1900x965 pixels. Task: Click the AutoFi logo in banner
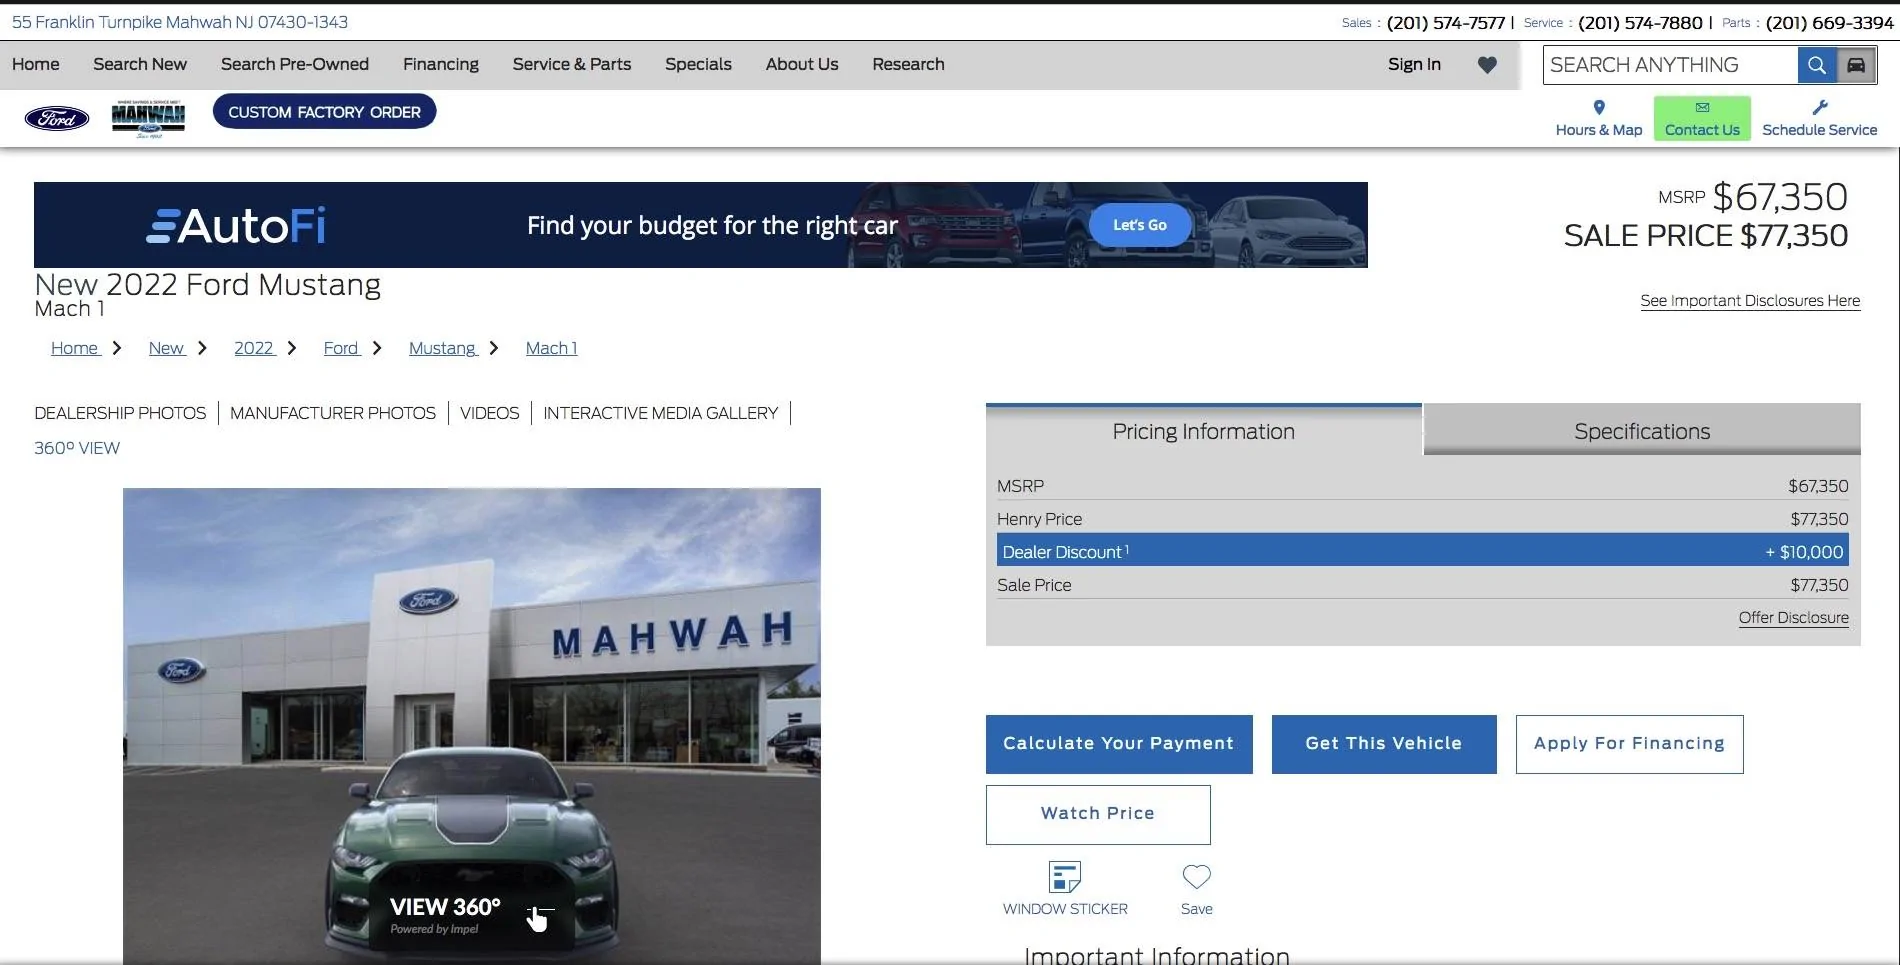pyautogui.click(x=236, y=226)
